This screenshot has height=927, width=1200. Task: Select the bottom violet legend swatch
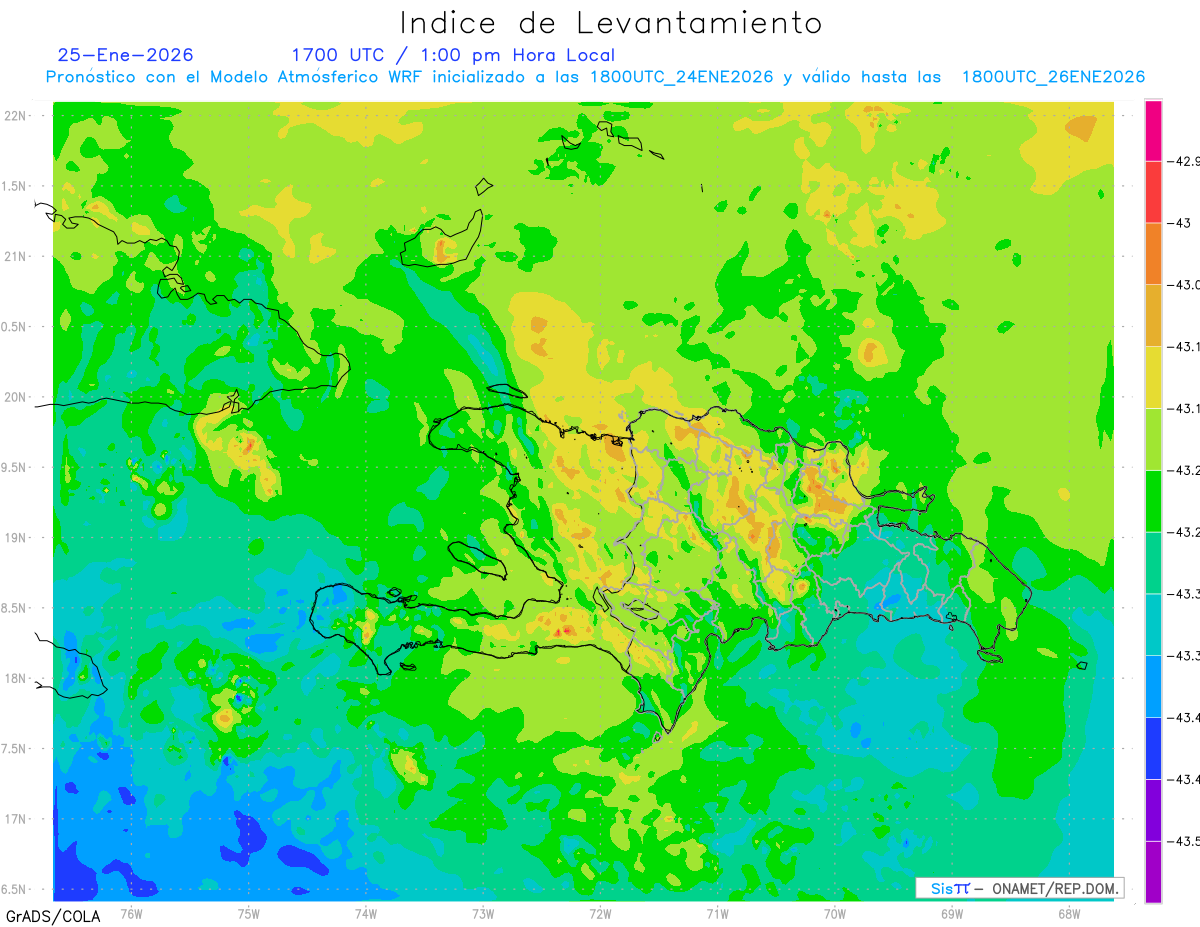pyautogui.click(x=1153, y=871)
